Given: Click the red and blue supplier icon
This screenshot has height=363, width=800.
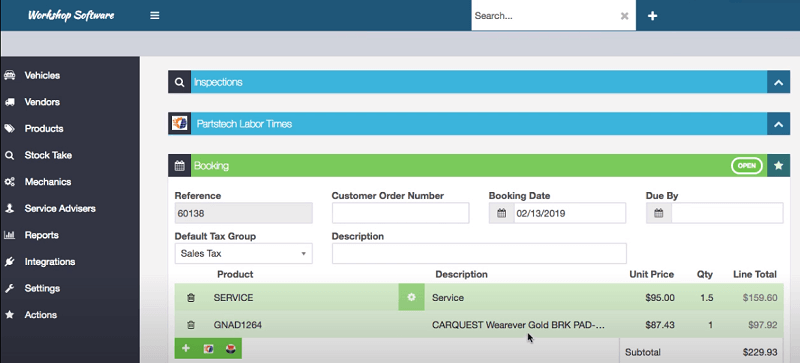Looking at the screenshot, I should (231, 349).
